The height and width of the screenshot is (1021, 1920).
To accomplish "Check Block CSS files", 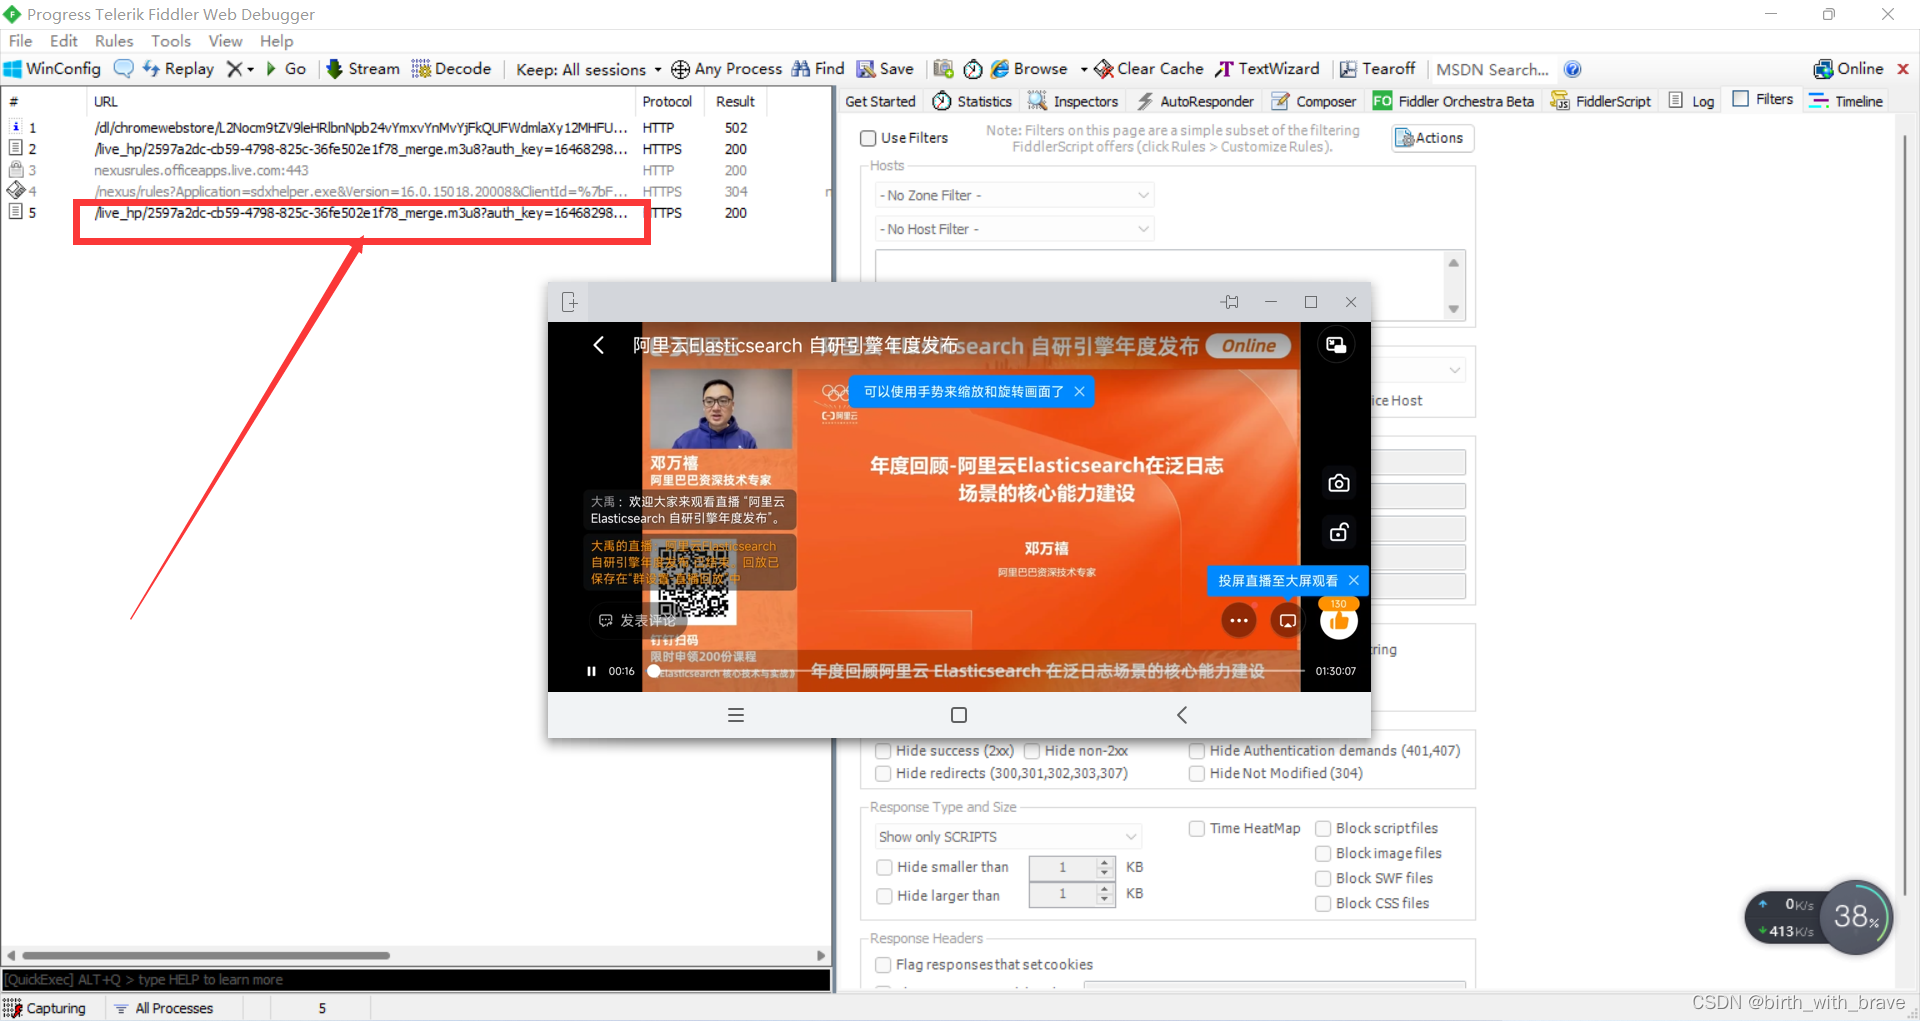I will [1323, 904].
